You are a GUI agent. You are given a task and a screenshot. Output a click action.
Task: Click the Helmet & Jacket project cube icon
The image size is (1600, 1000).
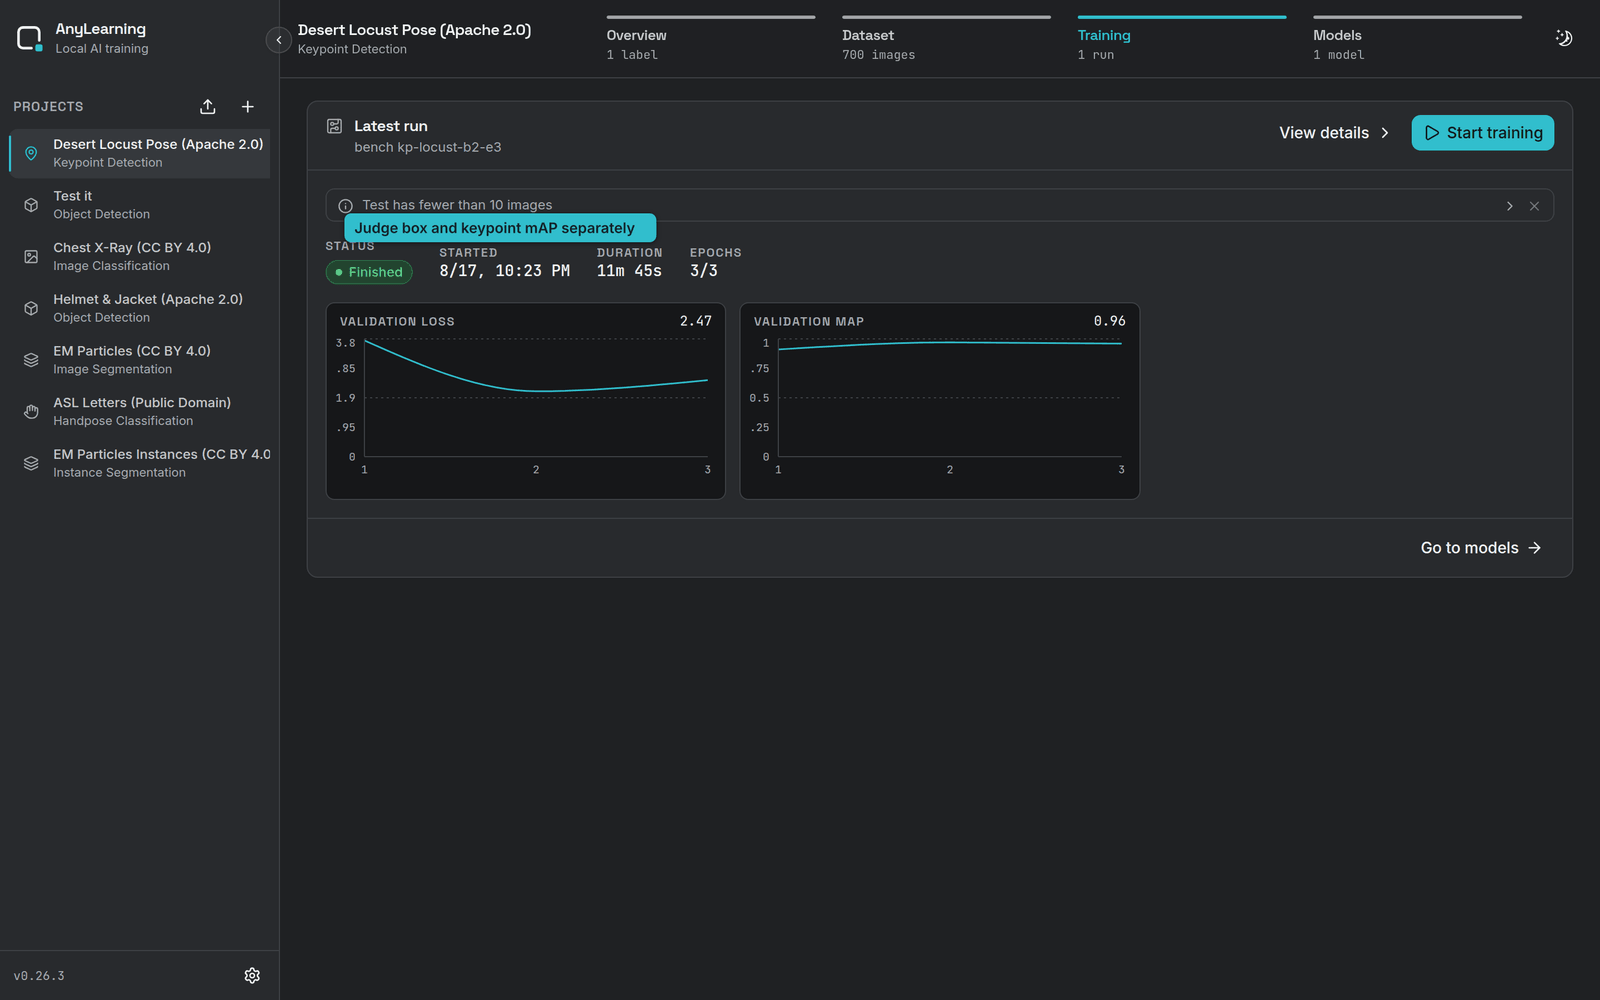[x=31, y=308]
